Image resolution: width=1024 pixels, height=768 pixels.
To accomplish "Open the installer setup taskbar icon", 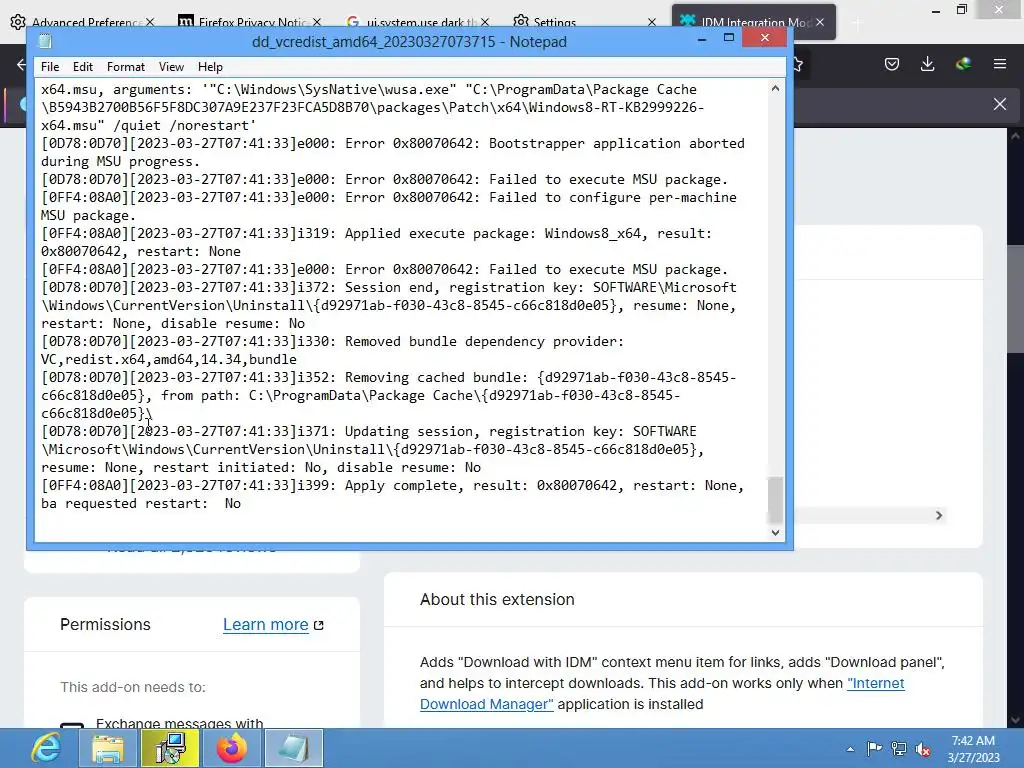I will click(170, 748).
